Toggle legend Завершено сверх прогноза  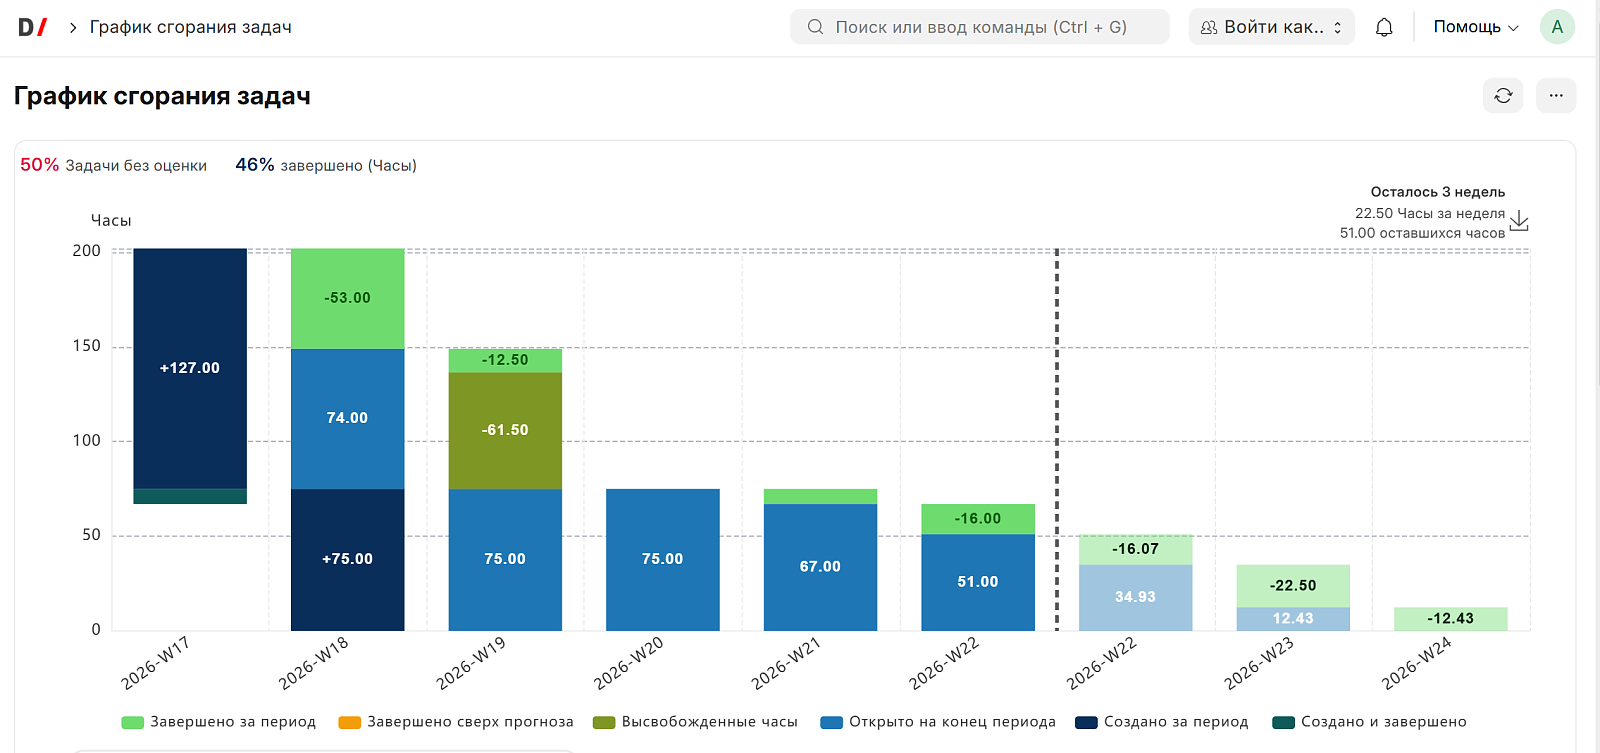(456, 722)
